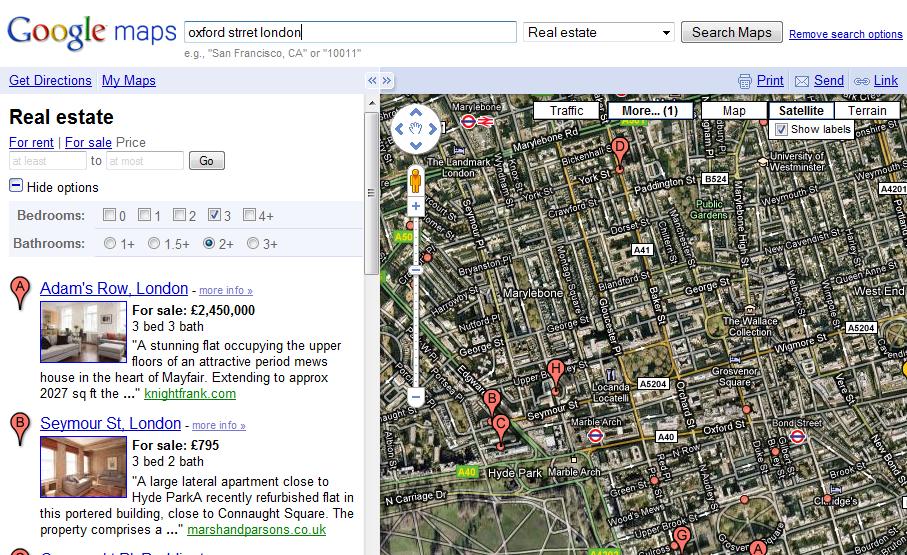Open Get Directions
The width and height of the screenshot is (907, 555).
[50, 80]
